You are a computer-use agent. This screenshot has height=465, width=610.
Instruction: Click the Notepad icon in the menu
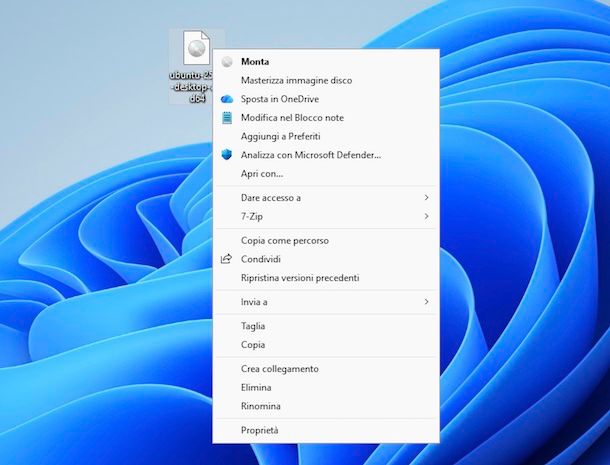[x=227, y=117]
